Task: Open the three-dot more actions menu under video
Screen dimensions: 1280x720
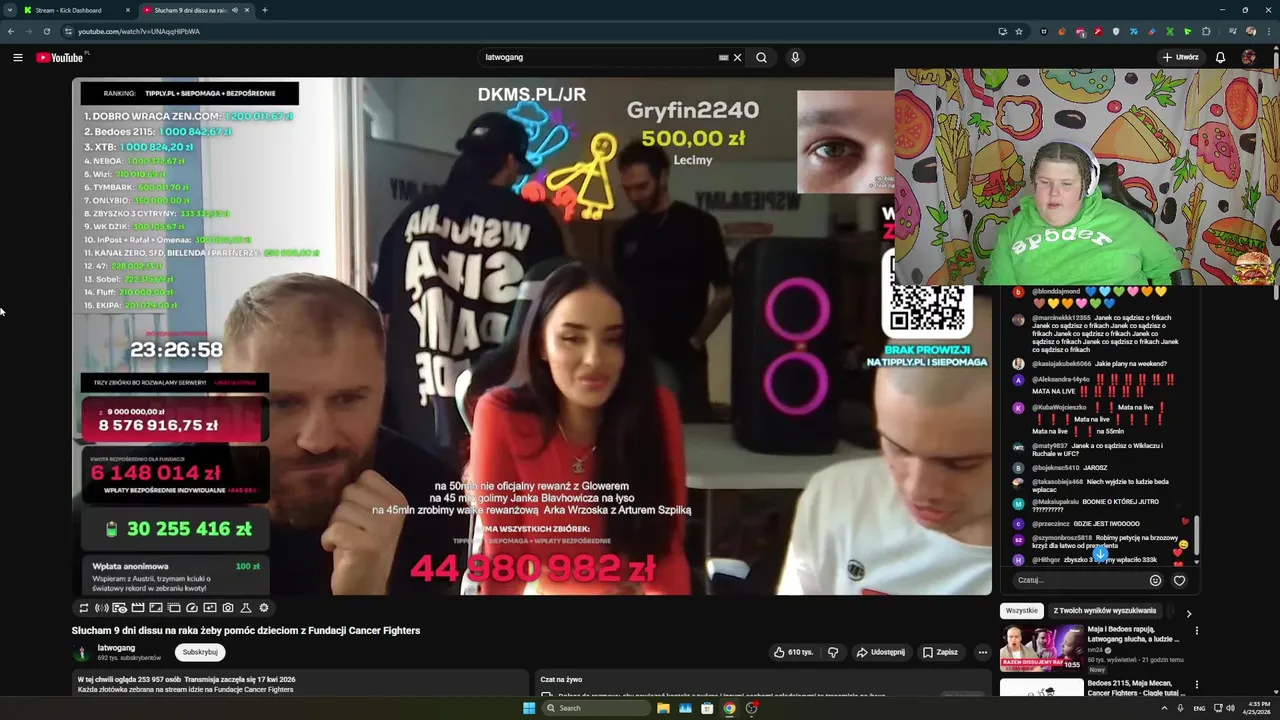Action: coord(982,652)
